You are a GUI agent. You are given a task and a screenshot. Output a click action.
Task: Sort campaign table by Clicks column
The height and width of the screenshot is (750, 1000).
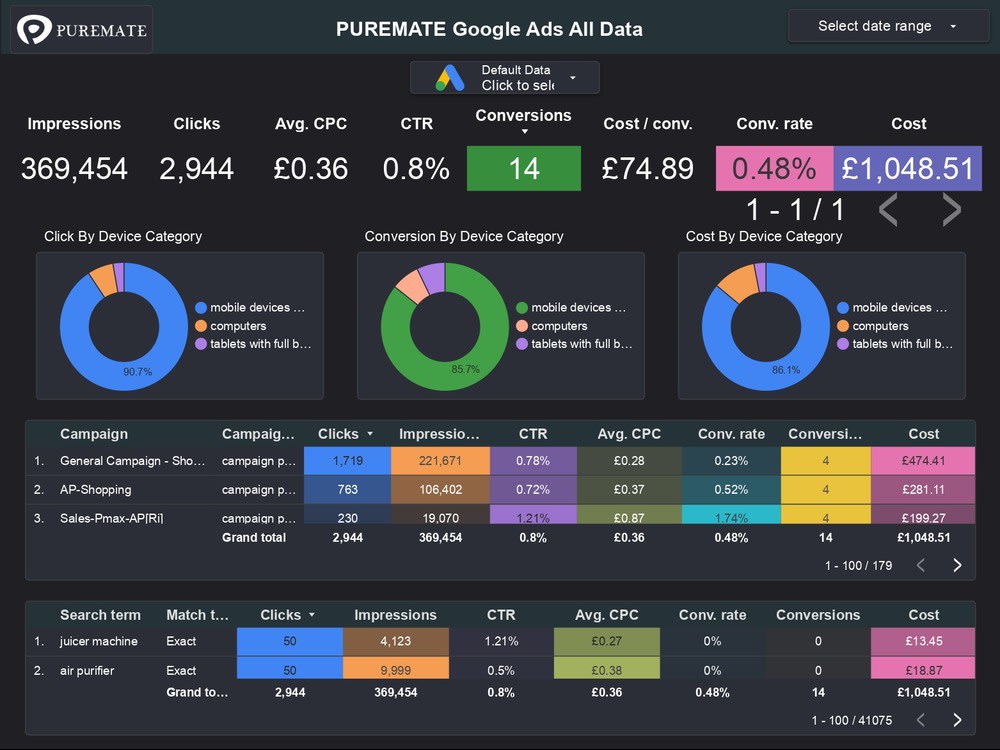click(345, 434)
